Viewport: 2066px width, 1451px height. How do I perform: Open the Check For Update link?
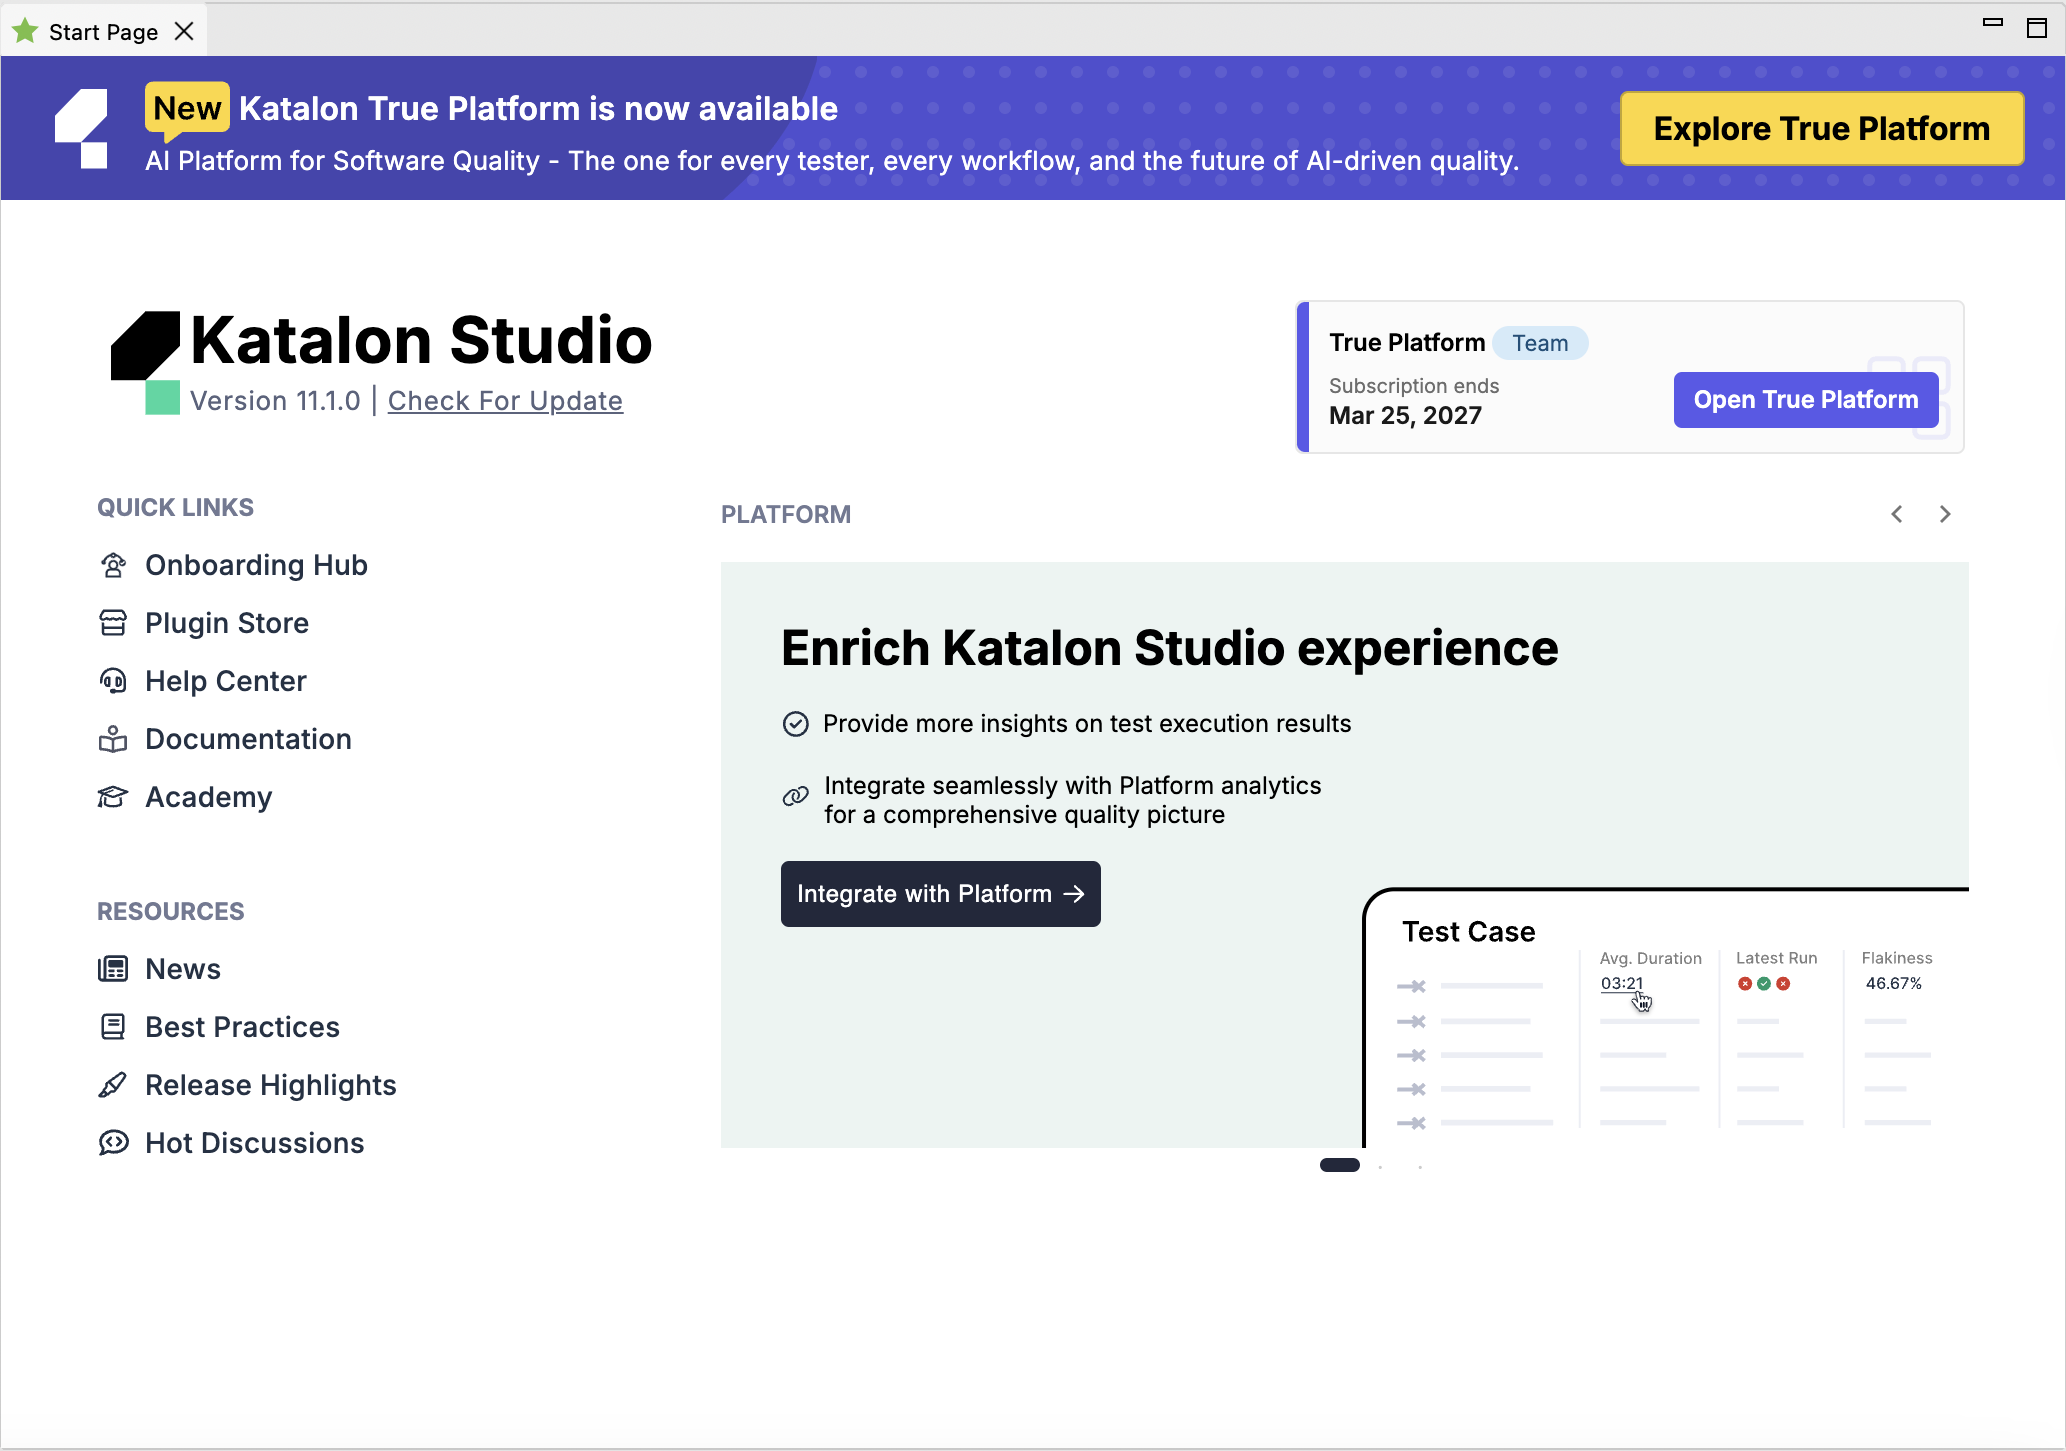[505, 401]
